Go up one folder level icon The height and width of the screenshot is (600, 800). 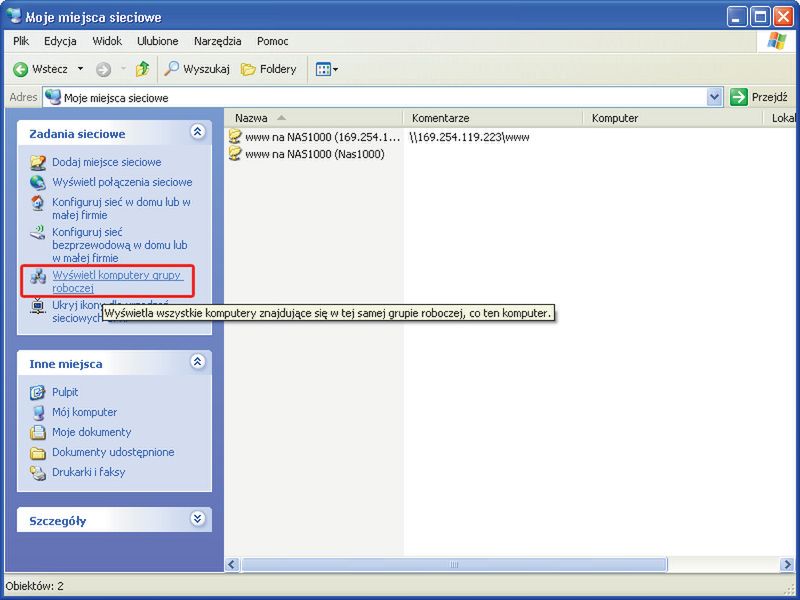click(x=142, y=69)
